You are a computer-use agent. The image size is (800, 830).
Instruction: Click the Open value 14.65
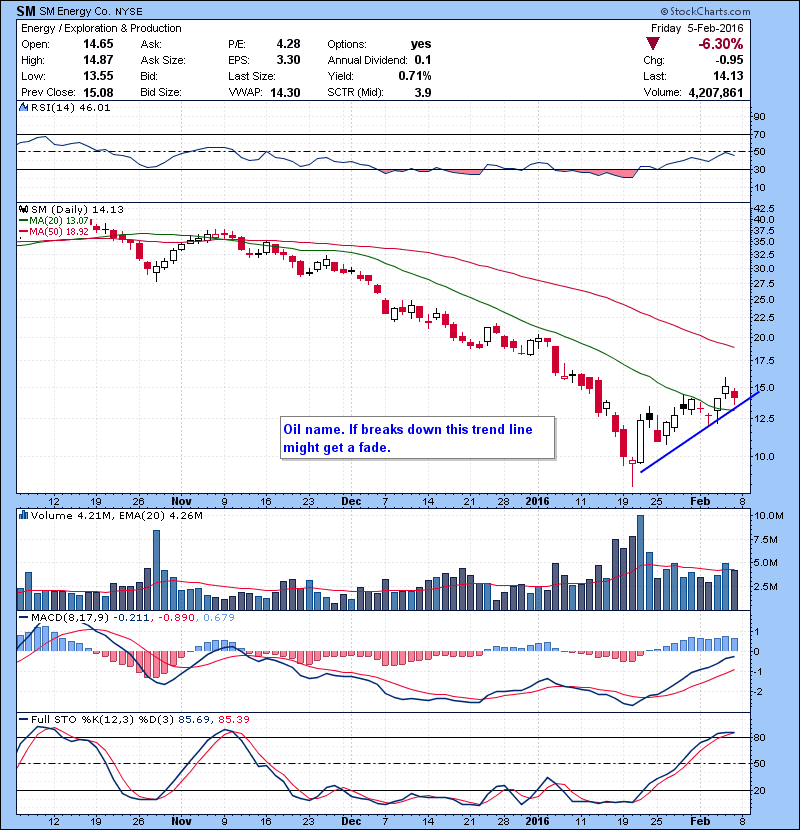point(98,44)
